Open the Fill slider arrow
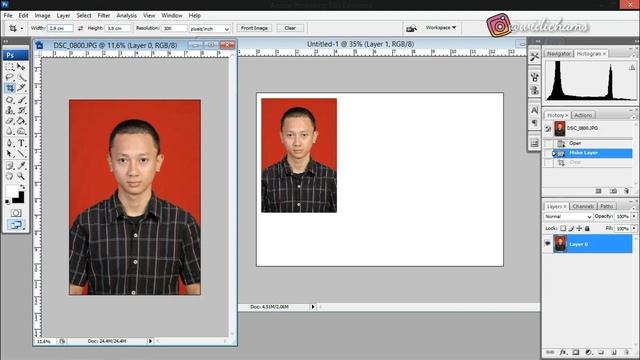Viewport: 640px width, 360px height. pos(634,229)
